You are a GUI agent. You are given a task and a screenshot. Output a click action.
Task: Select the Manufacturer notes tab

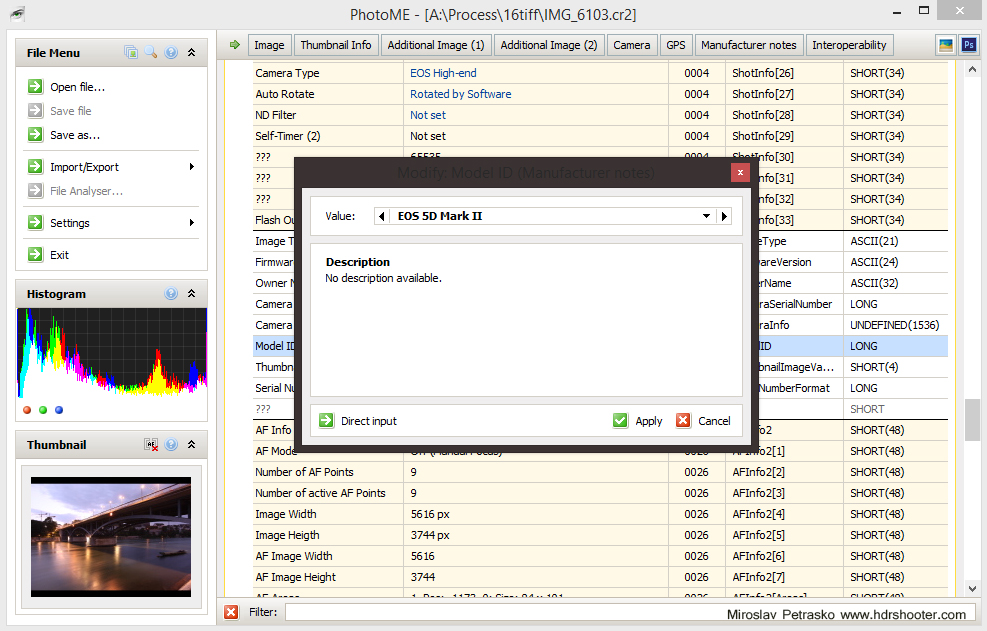point(749,45)
